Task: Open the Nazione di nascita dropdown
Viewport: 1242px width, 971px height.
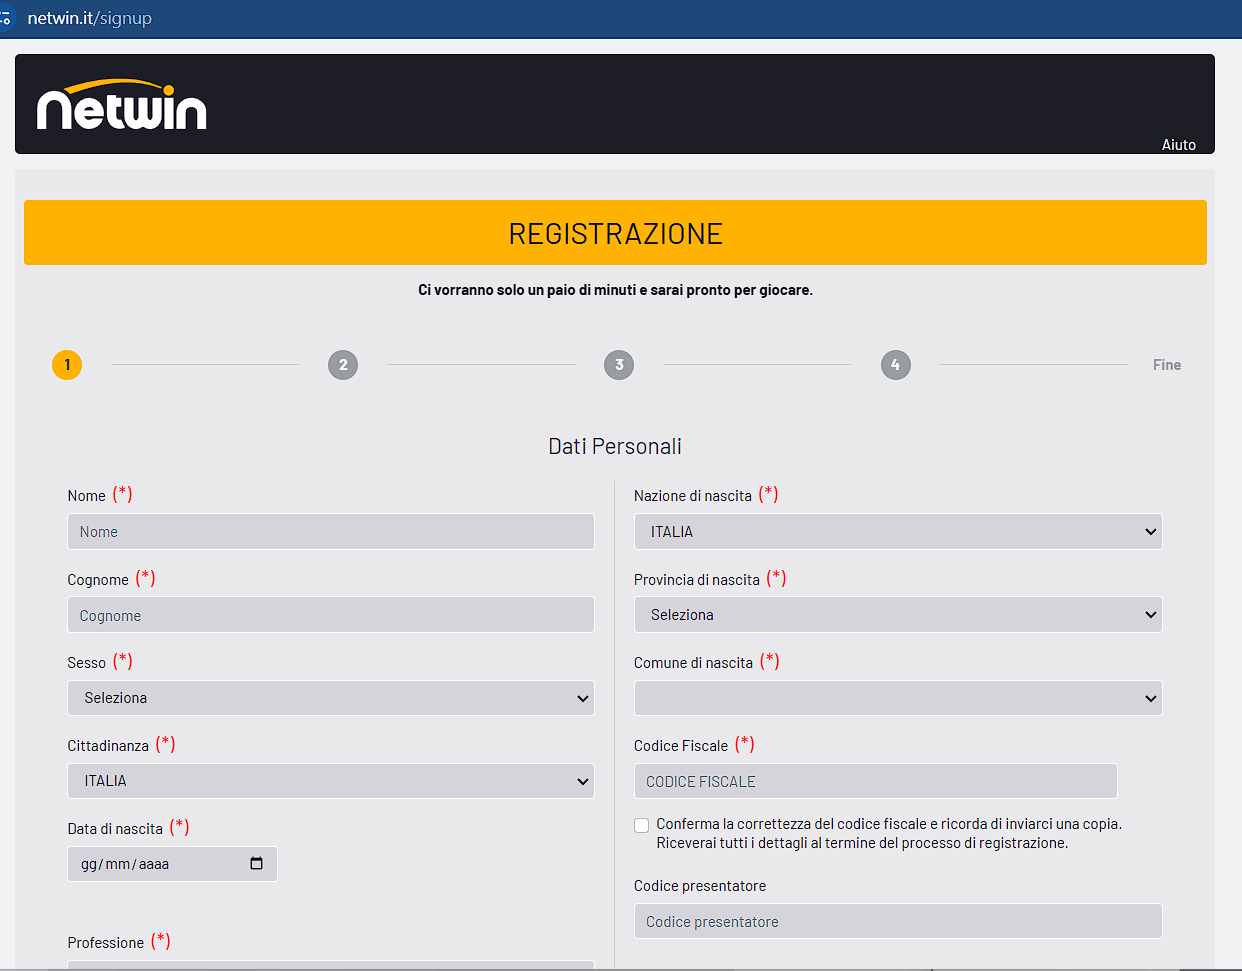Action: point(898,531)
